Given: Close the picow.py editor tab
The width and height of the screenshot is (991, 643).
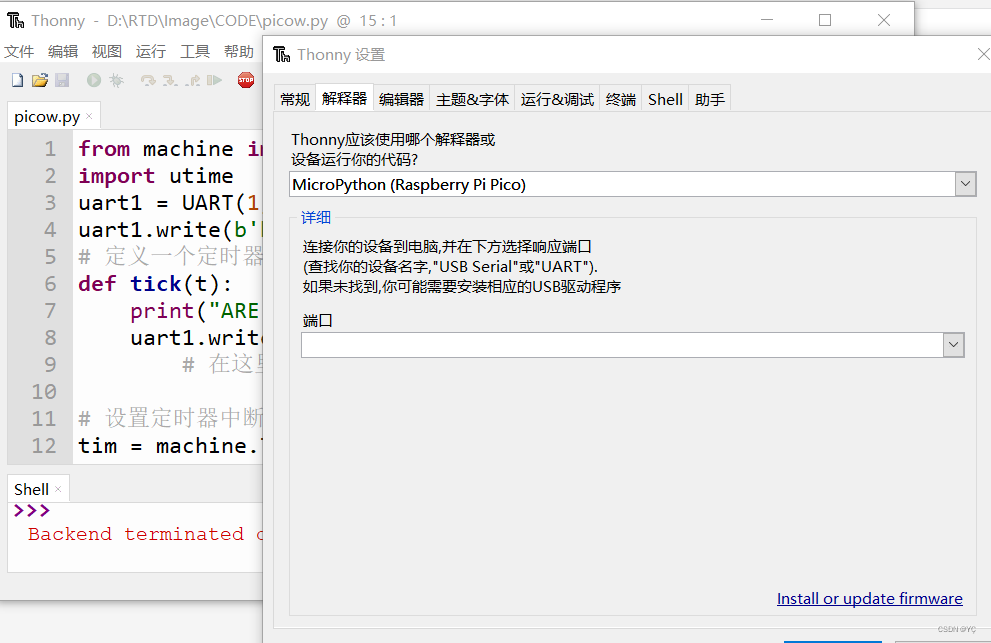Looking at the screenshot, I should (89, 116).
